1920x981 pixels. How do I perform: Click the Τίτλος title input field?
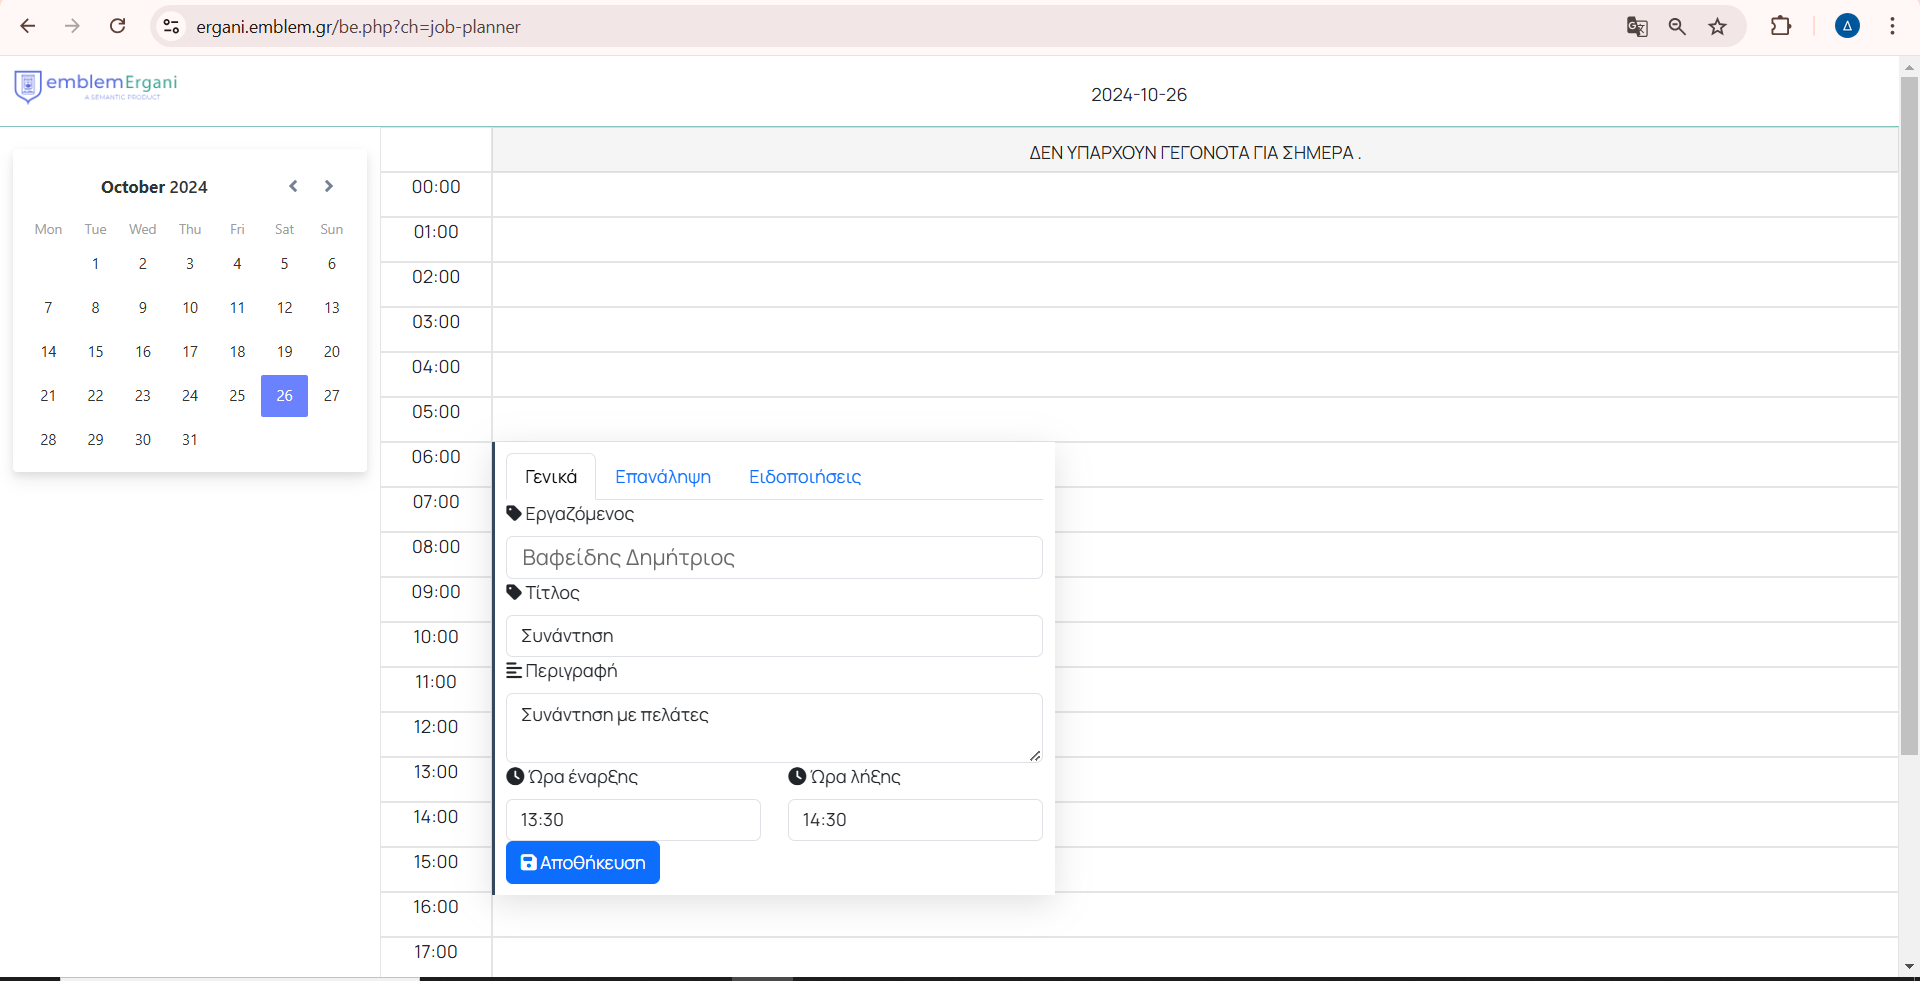click(773, 636)
